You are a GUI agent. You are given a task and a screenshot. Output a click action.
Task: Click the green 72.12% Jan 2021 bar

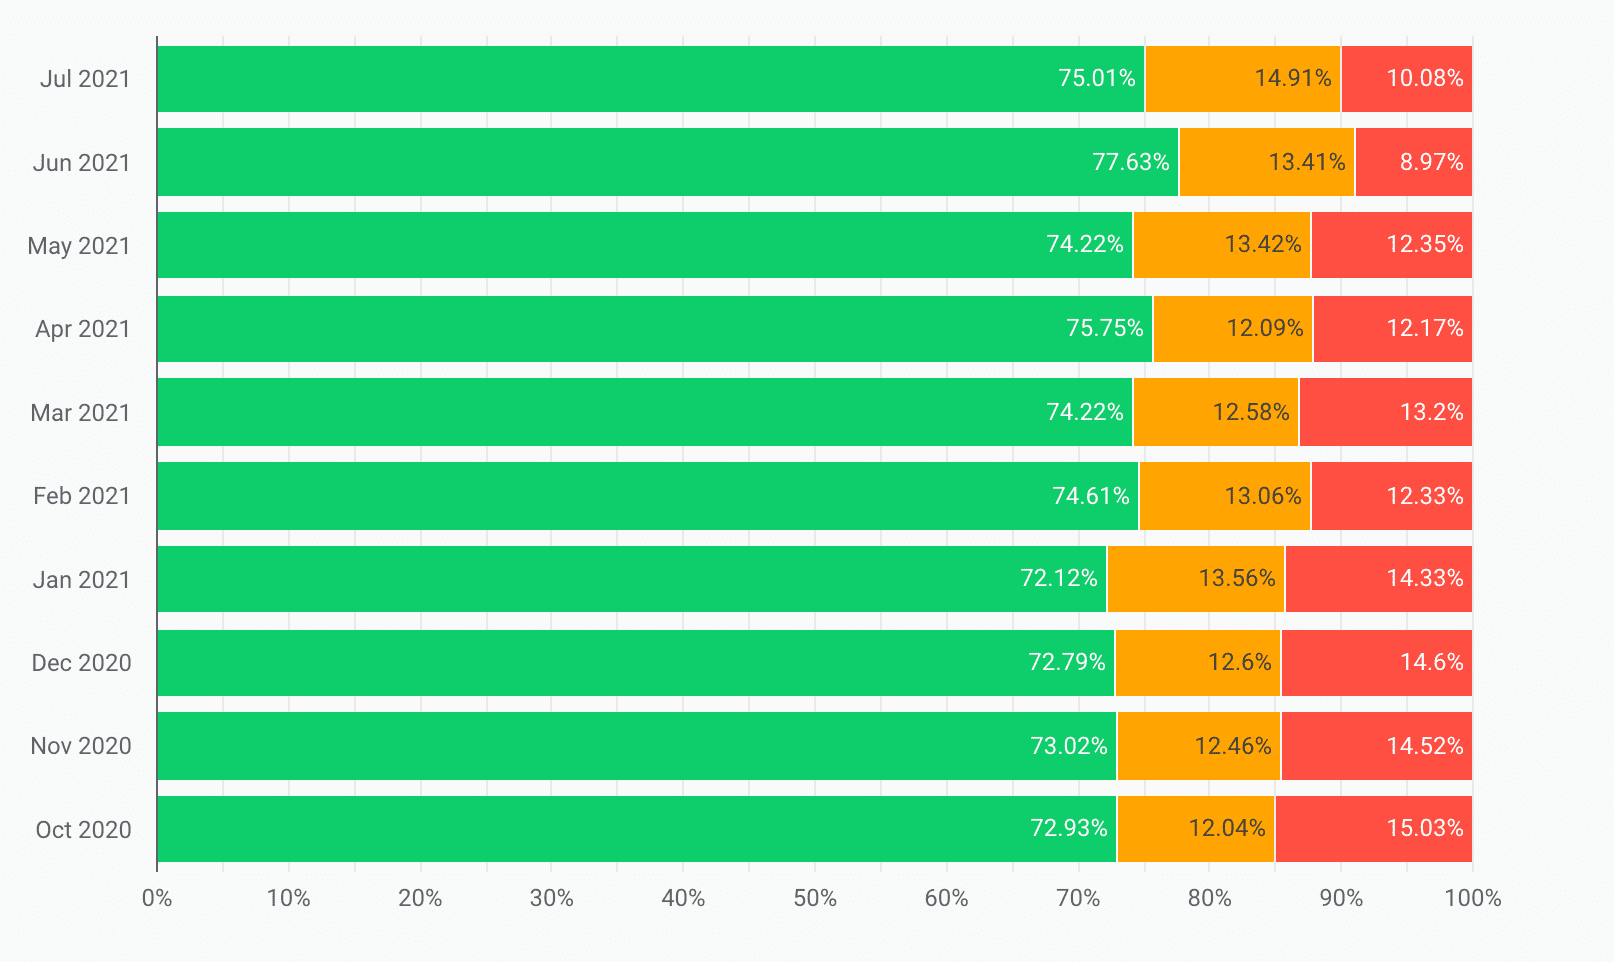point(631,579)
